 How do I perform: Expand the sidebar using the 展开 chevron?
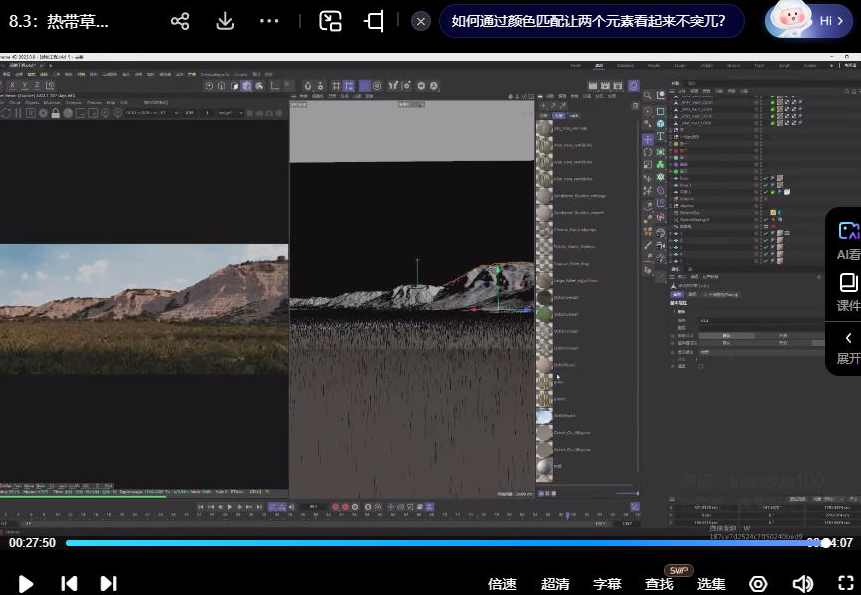(847, 345)
